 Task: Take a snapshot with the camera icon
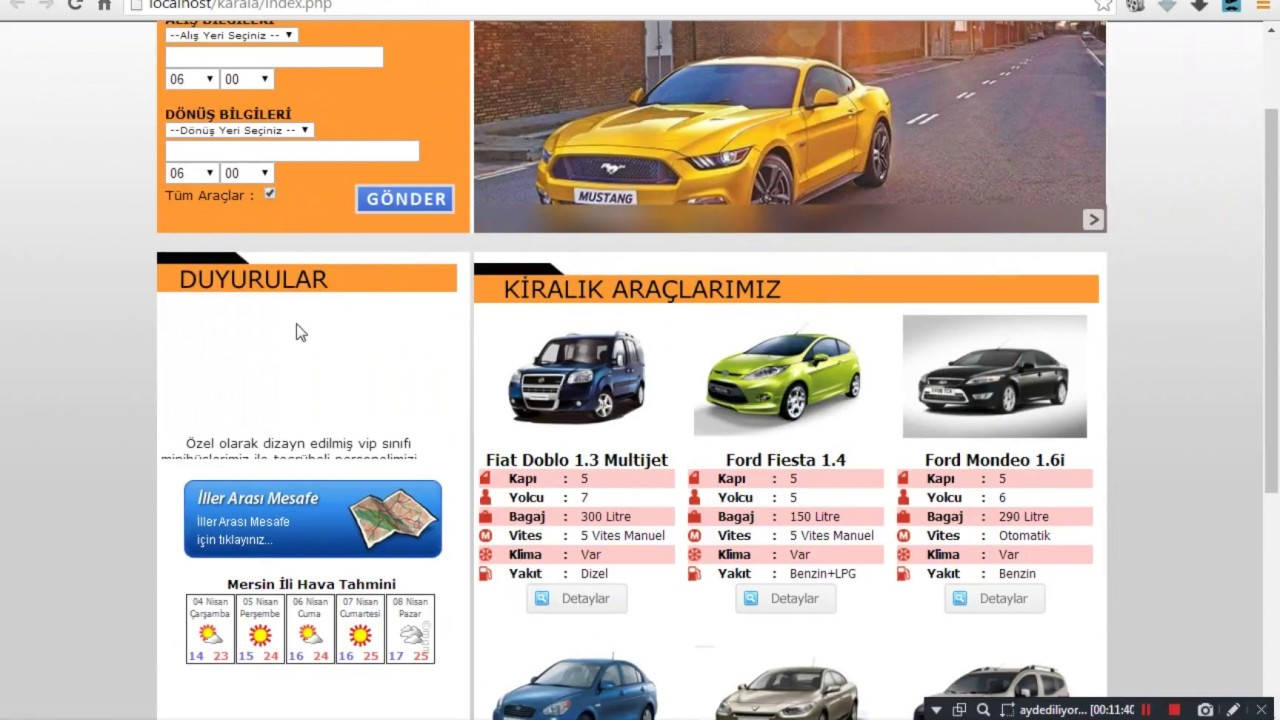click(x=1205, y=710)
